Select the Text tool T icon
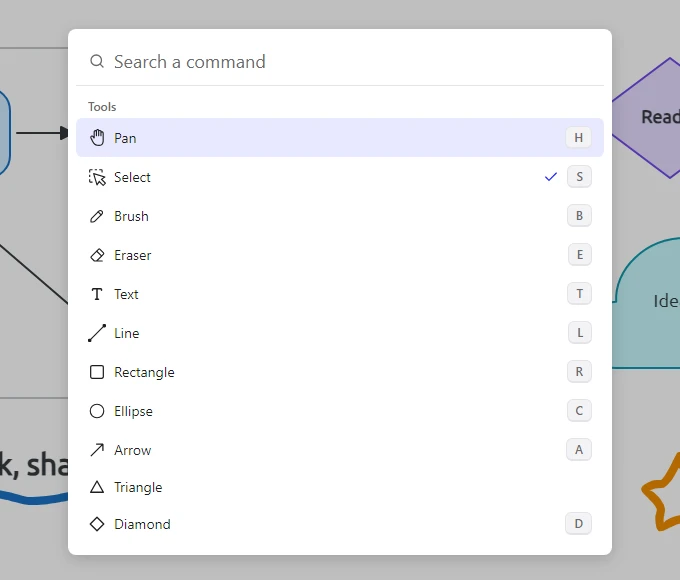The width and height of the screenshot is (680, 580). (97, 294)
